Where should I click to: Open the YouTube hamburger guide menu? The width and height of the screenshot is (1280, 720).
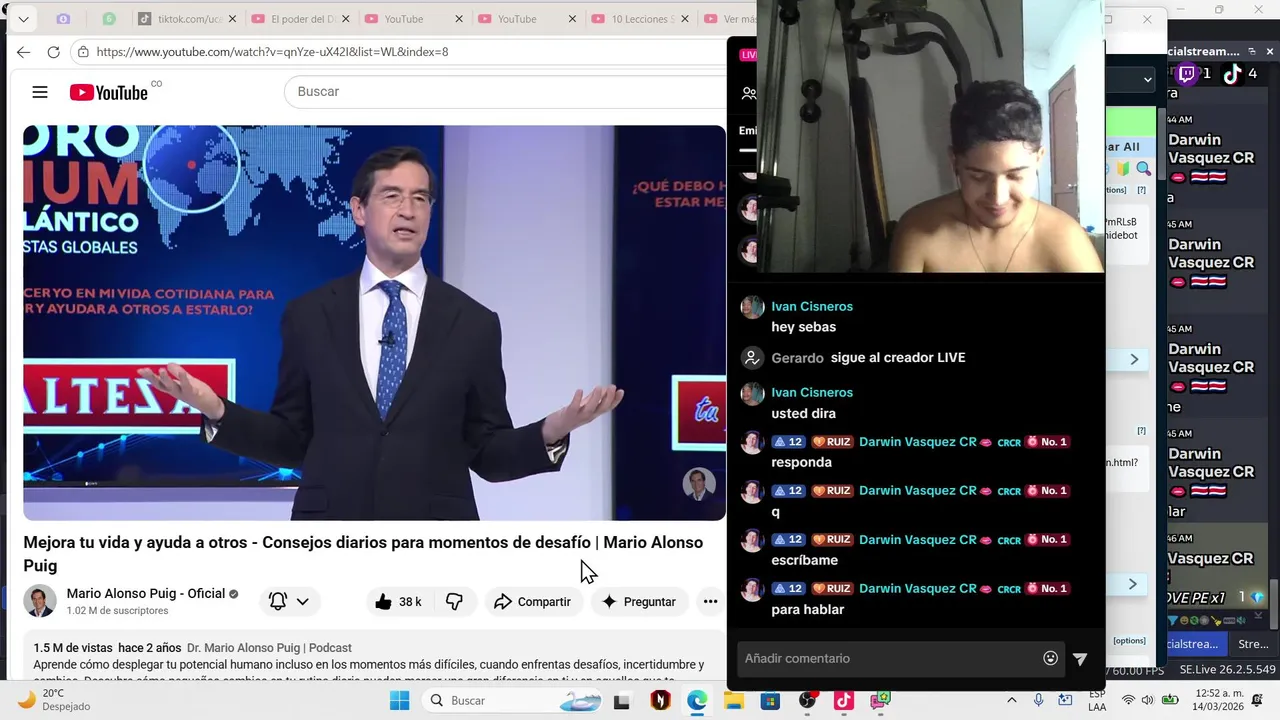[x=40, y=92]
